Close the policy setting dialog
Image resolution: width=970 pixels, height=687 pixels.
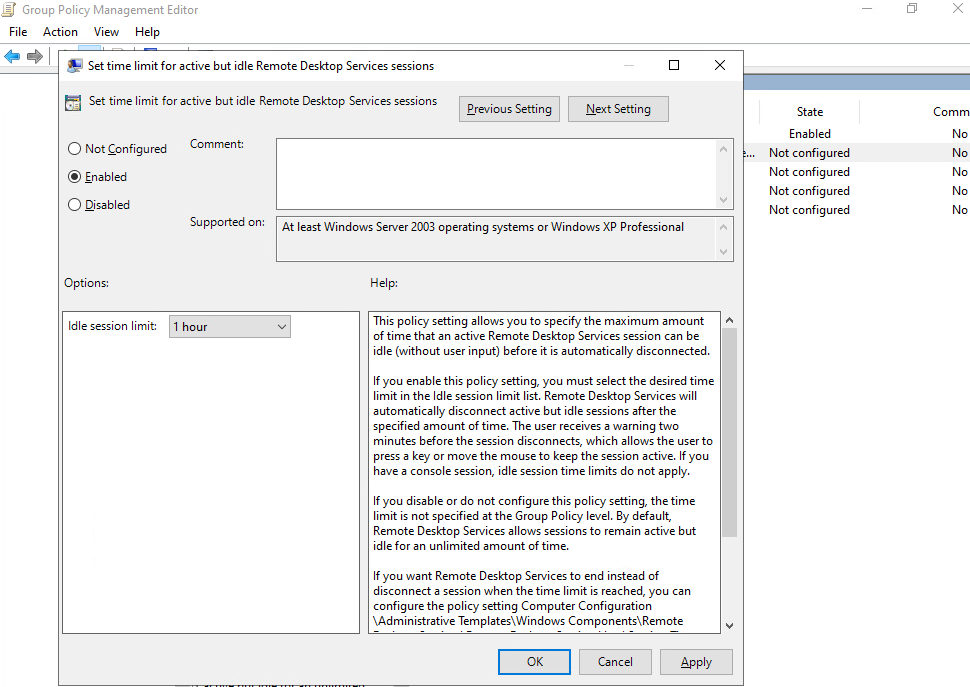point(719,66)
